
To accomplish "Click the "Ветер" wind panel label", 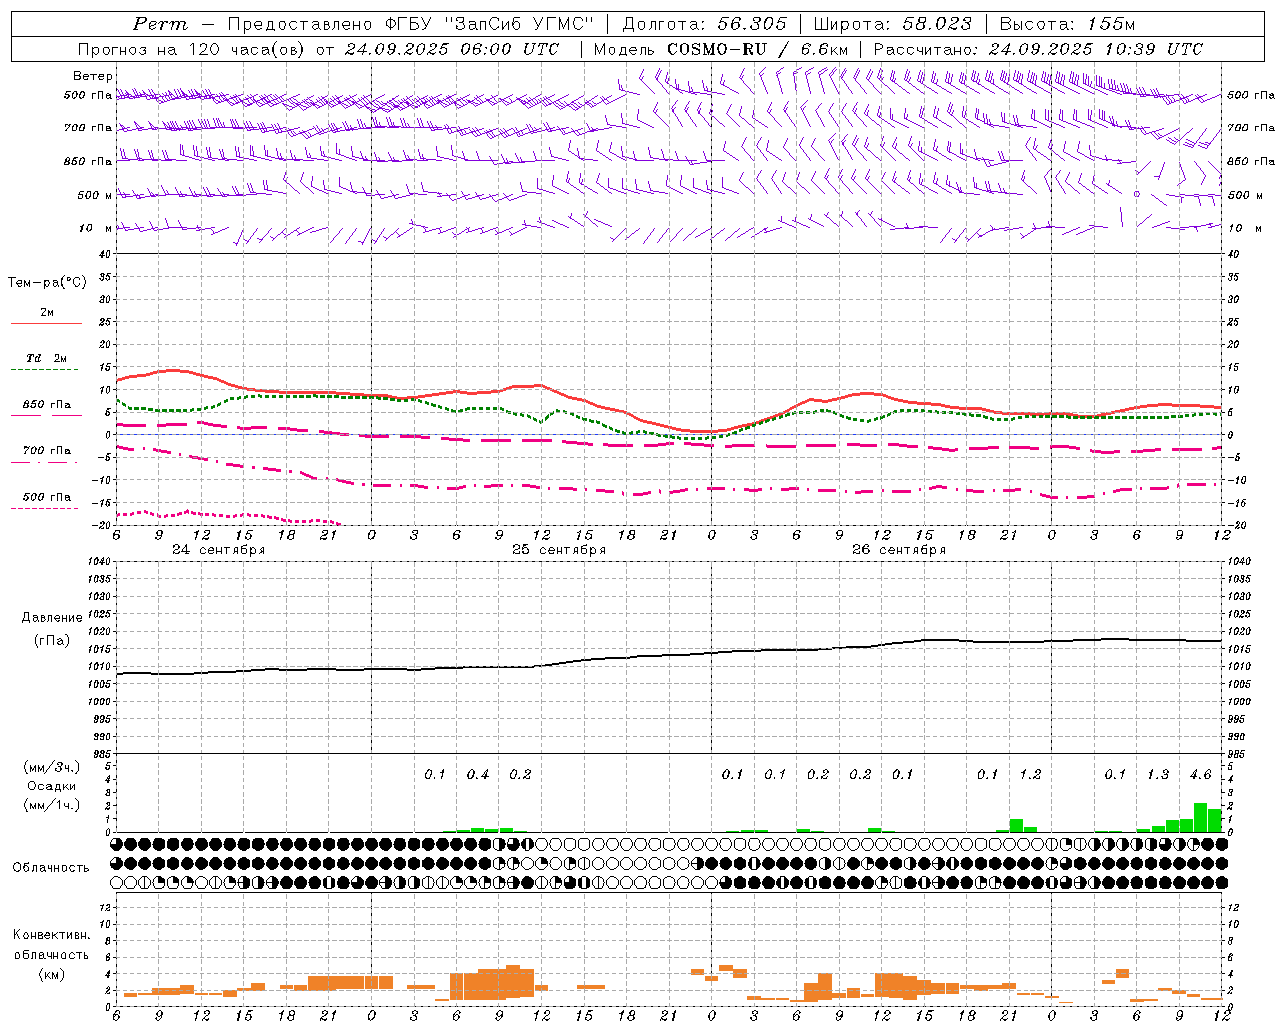I will click(92, 76).
